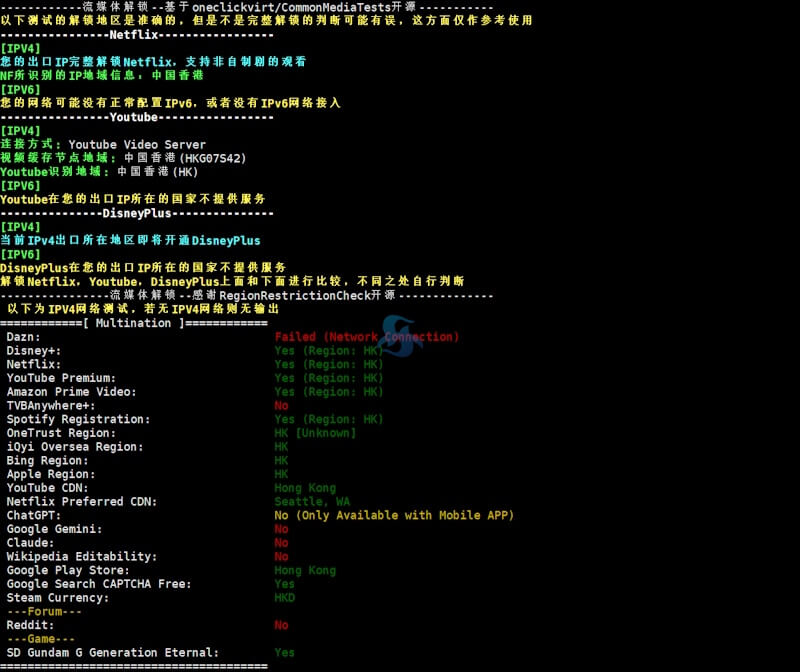800x672 pixels.
Task: Click the "您的出口IP完整解锁Netflix" result line
Action: tap(153, 62)
